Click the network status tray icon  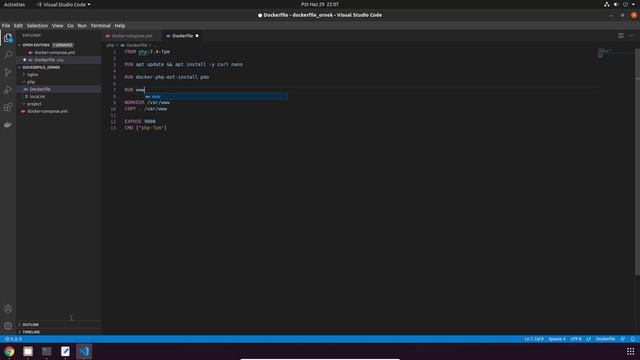(x=607, y=4)
